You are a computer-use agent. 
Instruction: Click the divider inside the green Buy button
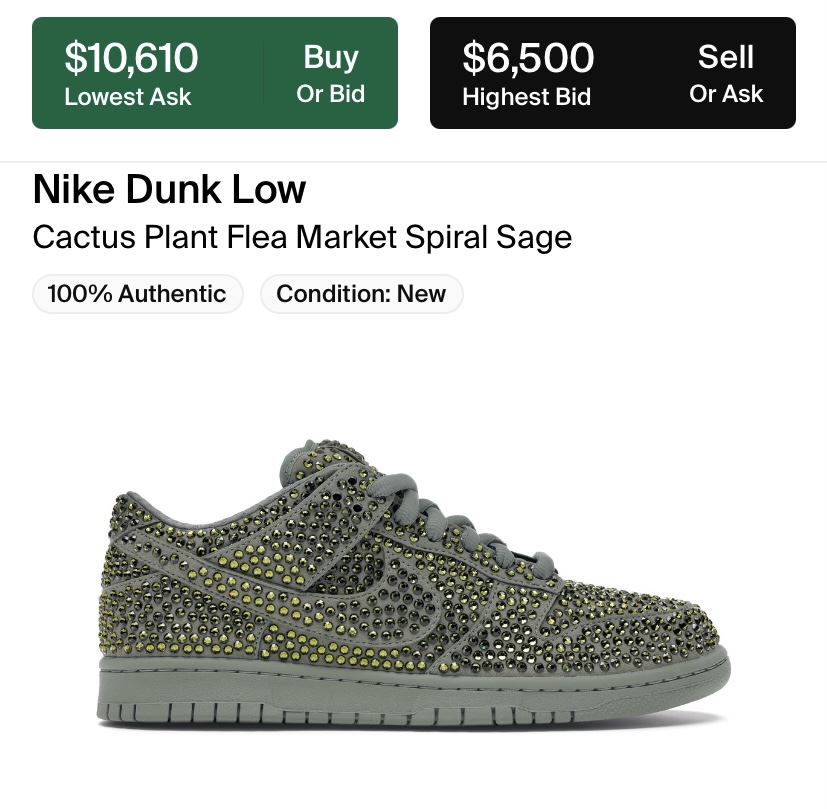point(263,73)
